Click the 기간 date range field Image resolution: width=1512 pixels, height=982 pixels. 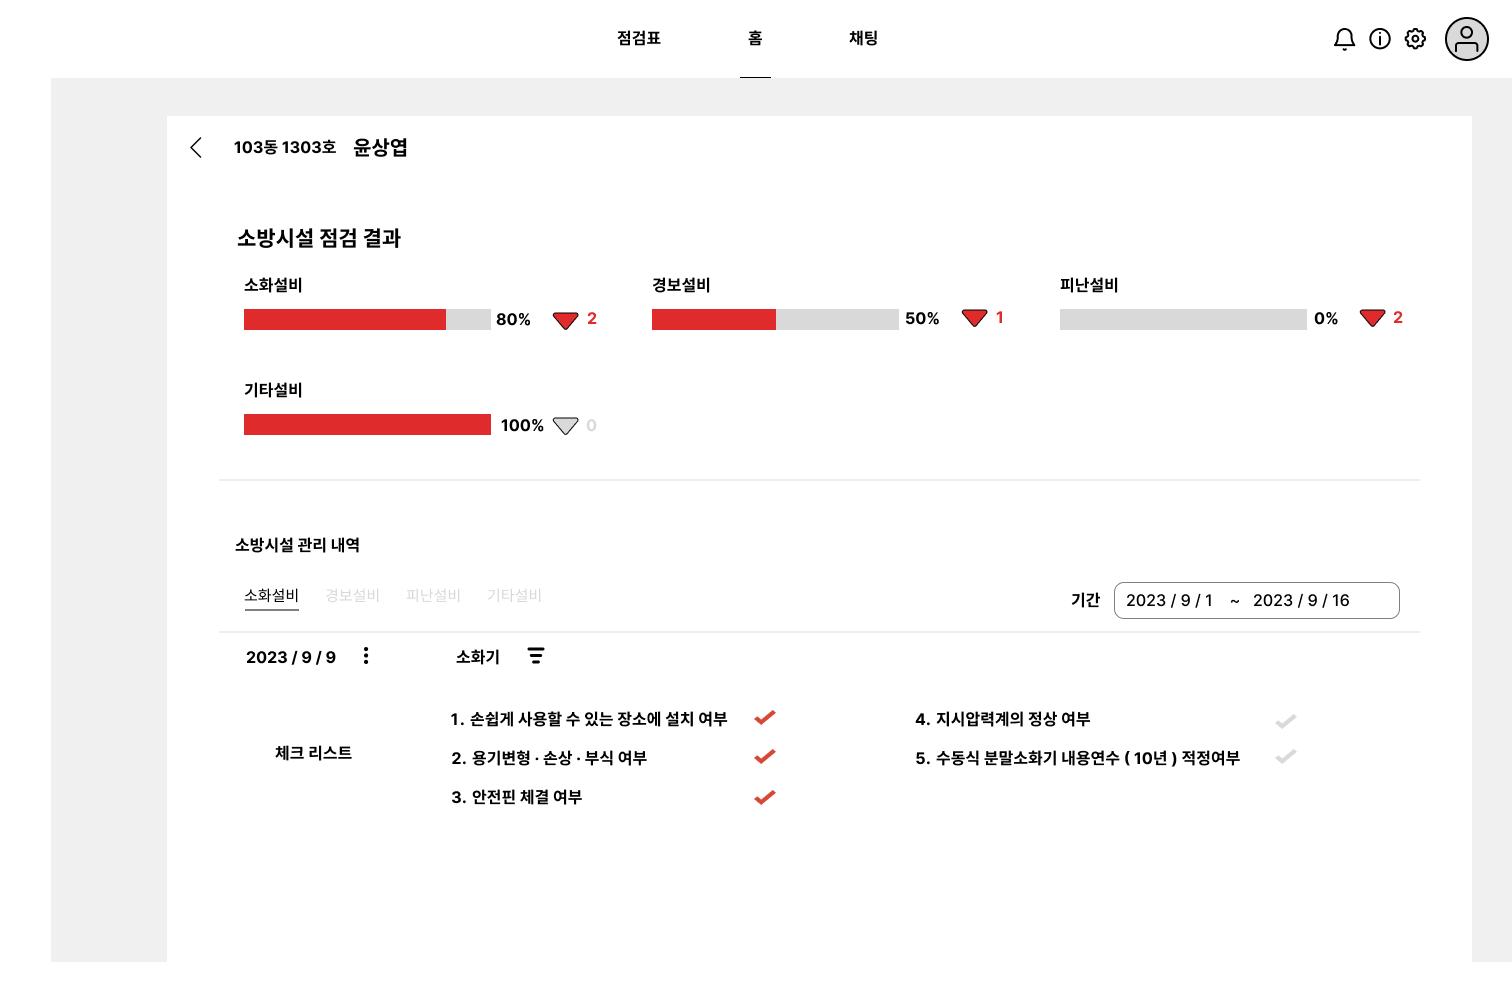tap(1256, 600)
